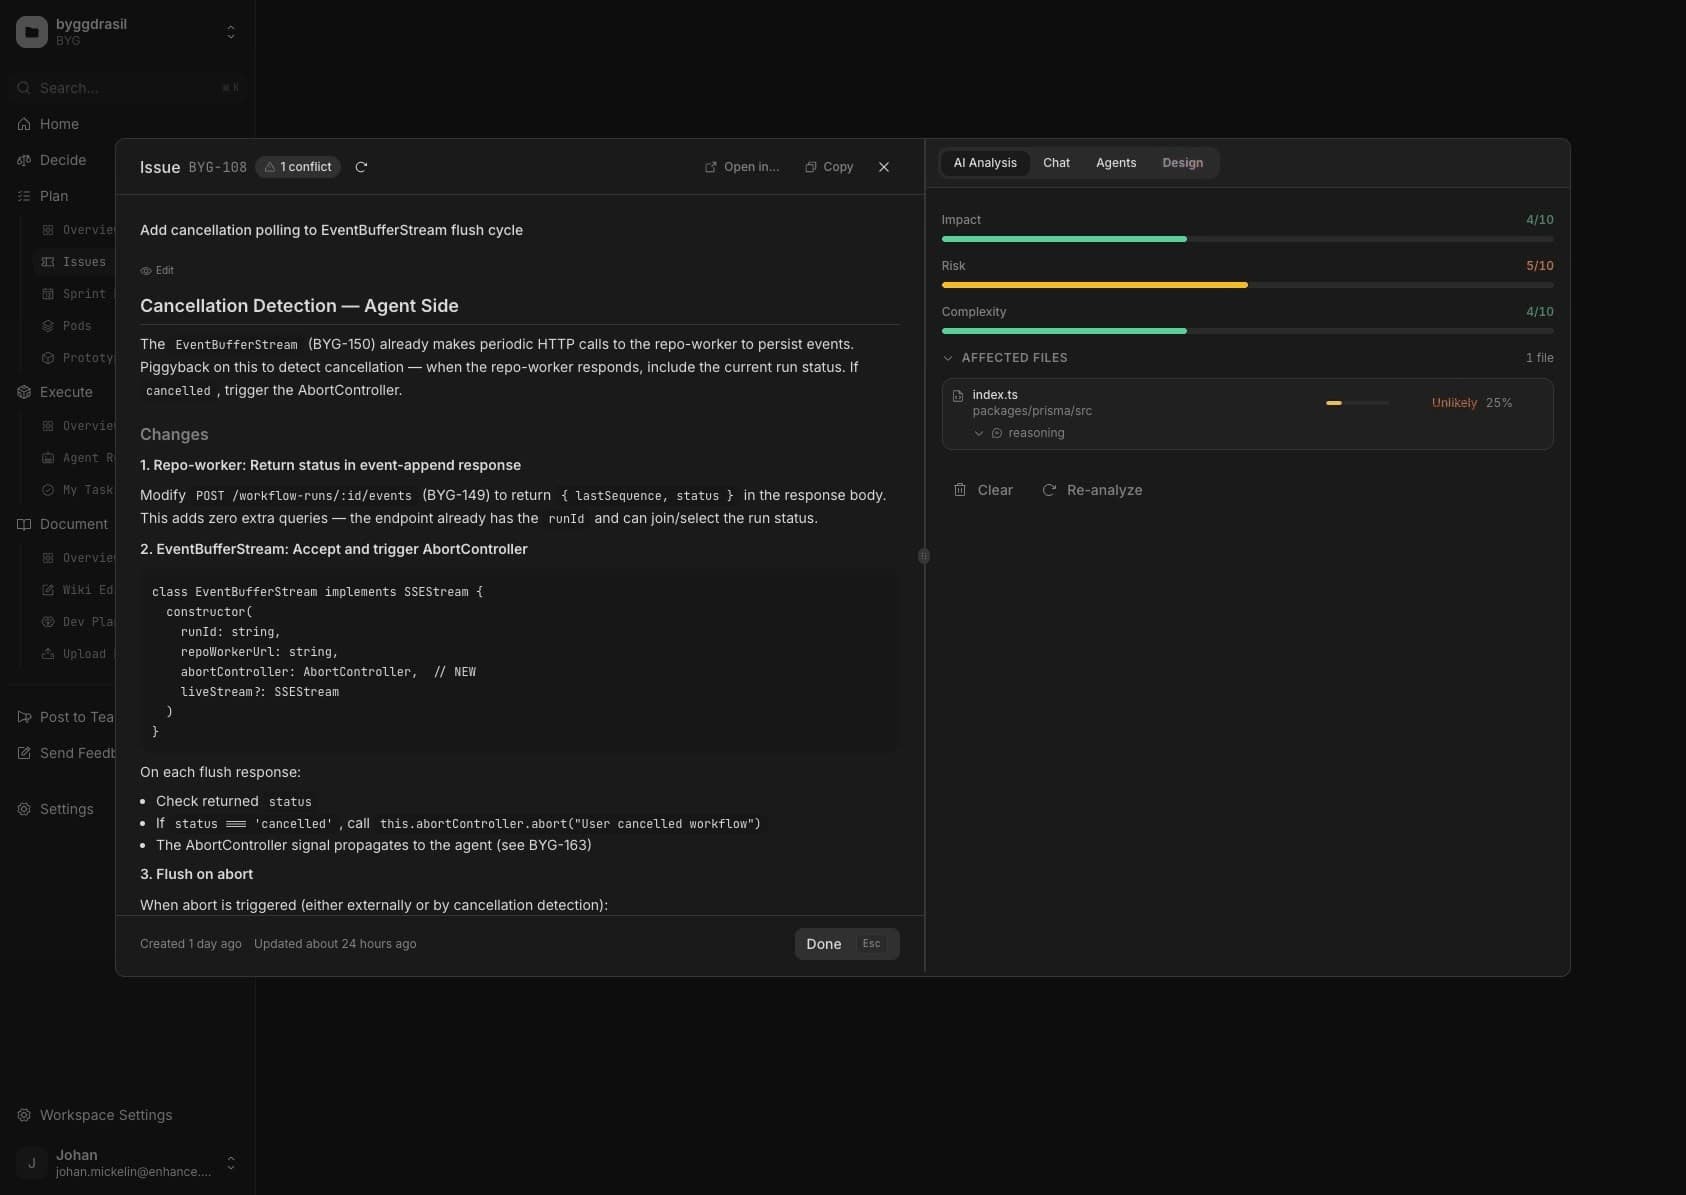Expand the reasoning under index.ts
Image resolution: width=1686 pixels, height=1195 pixels.
point(980,433)
